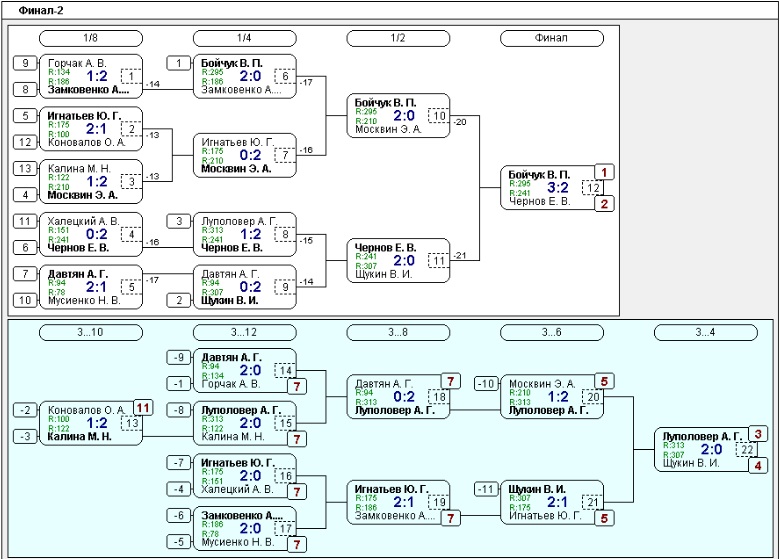Select the 3...12 consolation round header
The width and height of the screenshot is (780, 559).
pos(244,333)
